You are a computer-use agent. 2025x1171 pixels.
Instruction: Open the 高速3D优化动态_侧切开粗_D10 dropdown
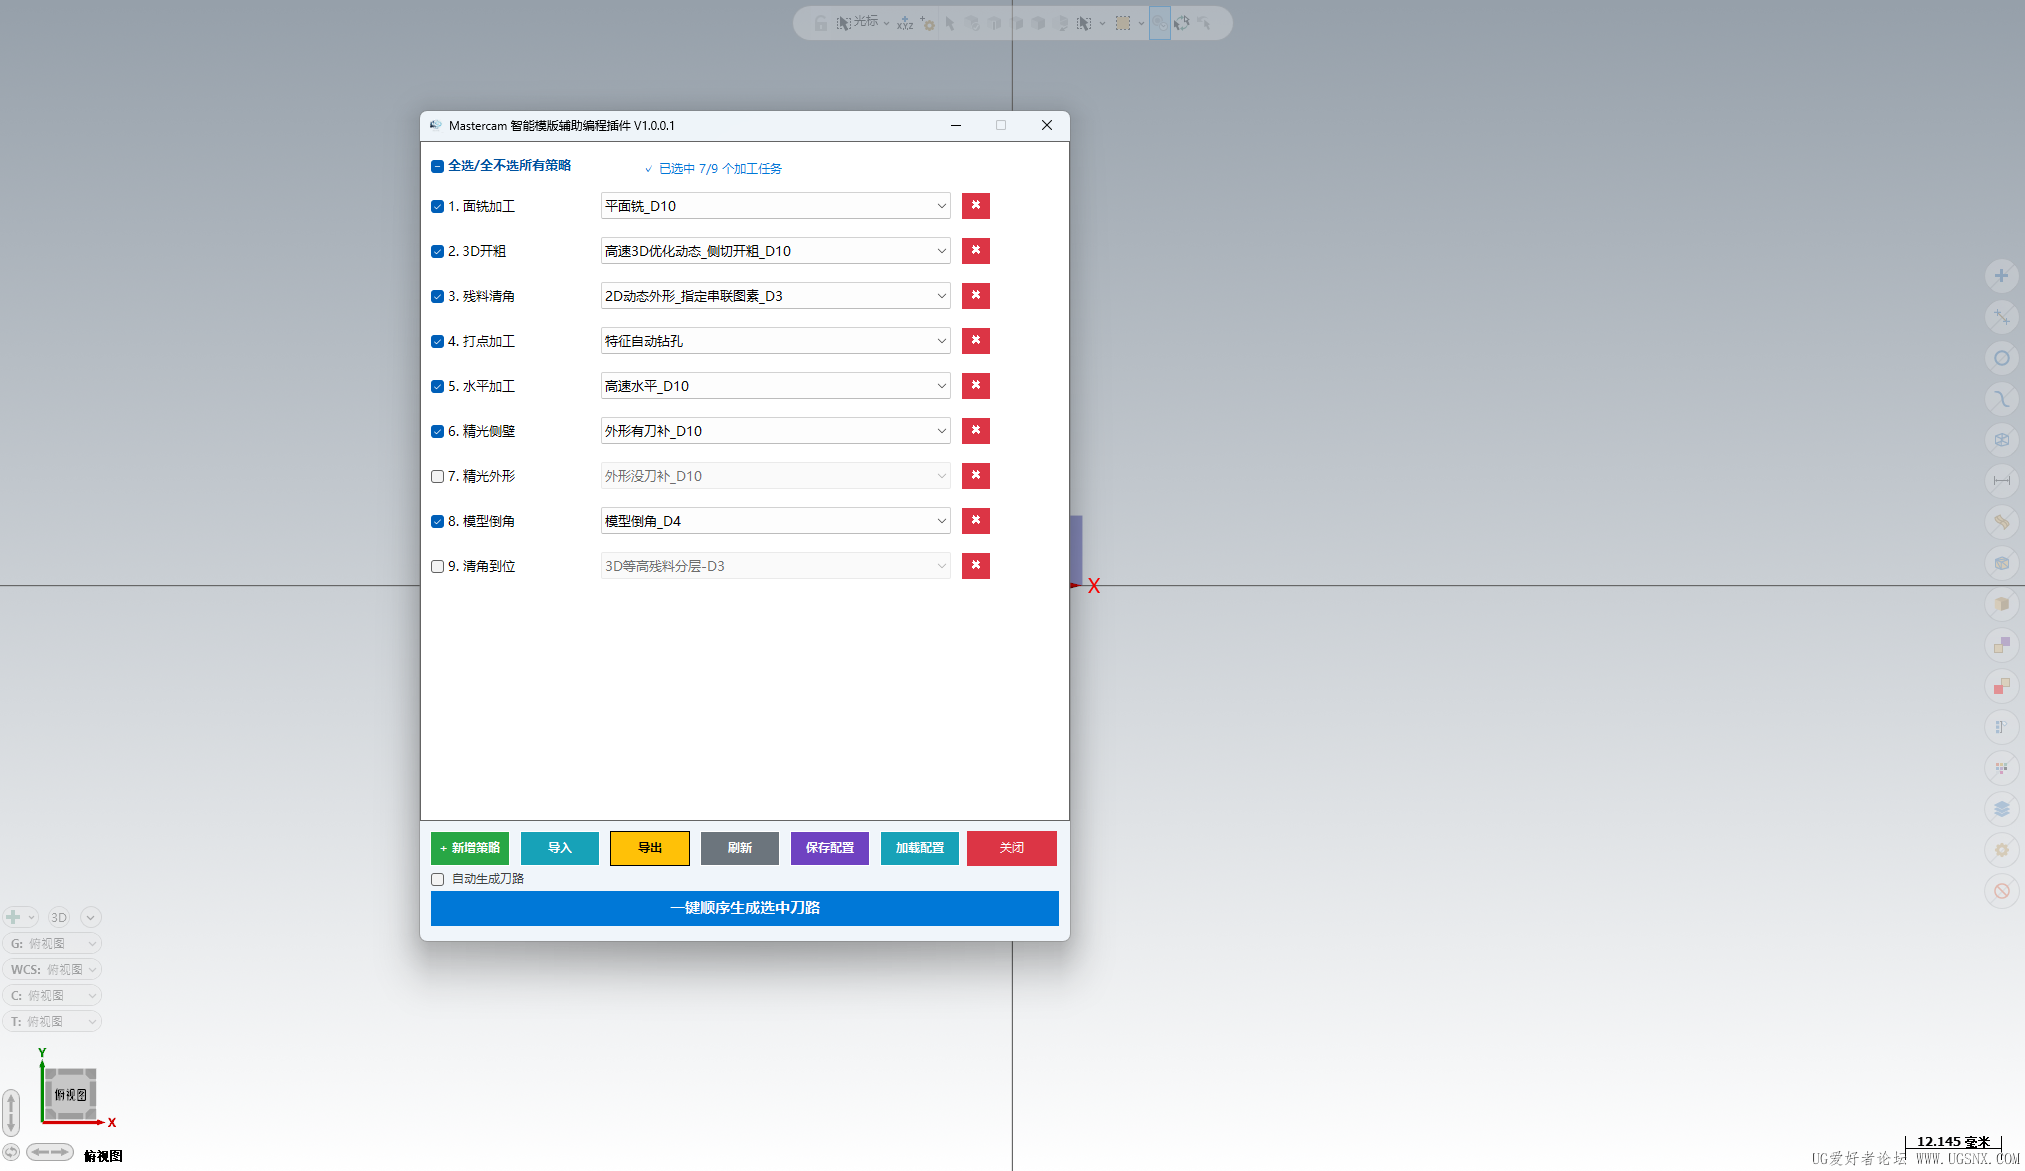(x=775, y=251)
